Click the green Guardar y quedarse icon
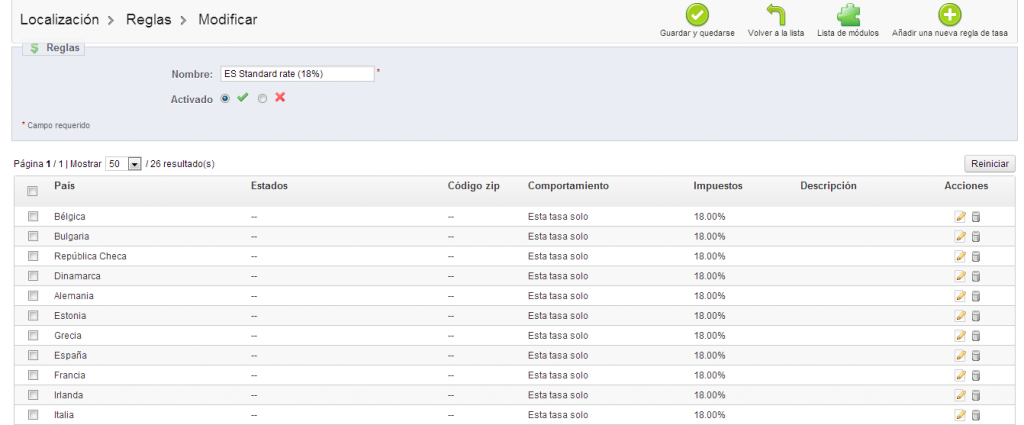The height and width of the screenshot is (425, 1024). tap(697, 15)
